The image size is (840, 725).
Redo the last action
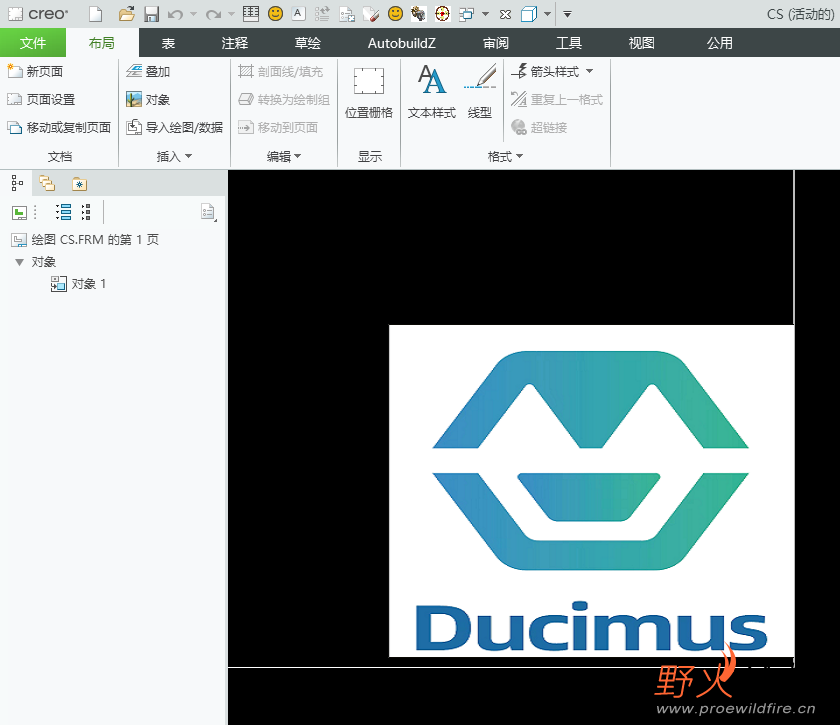pos(213,14)
